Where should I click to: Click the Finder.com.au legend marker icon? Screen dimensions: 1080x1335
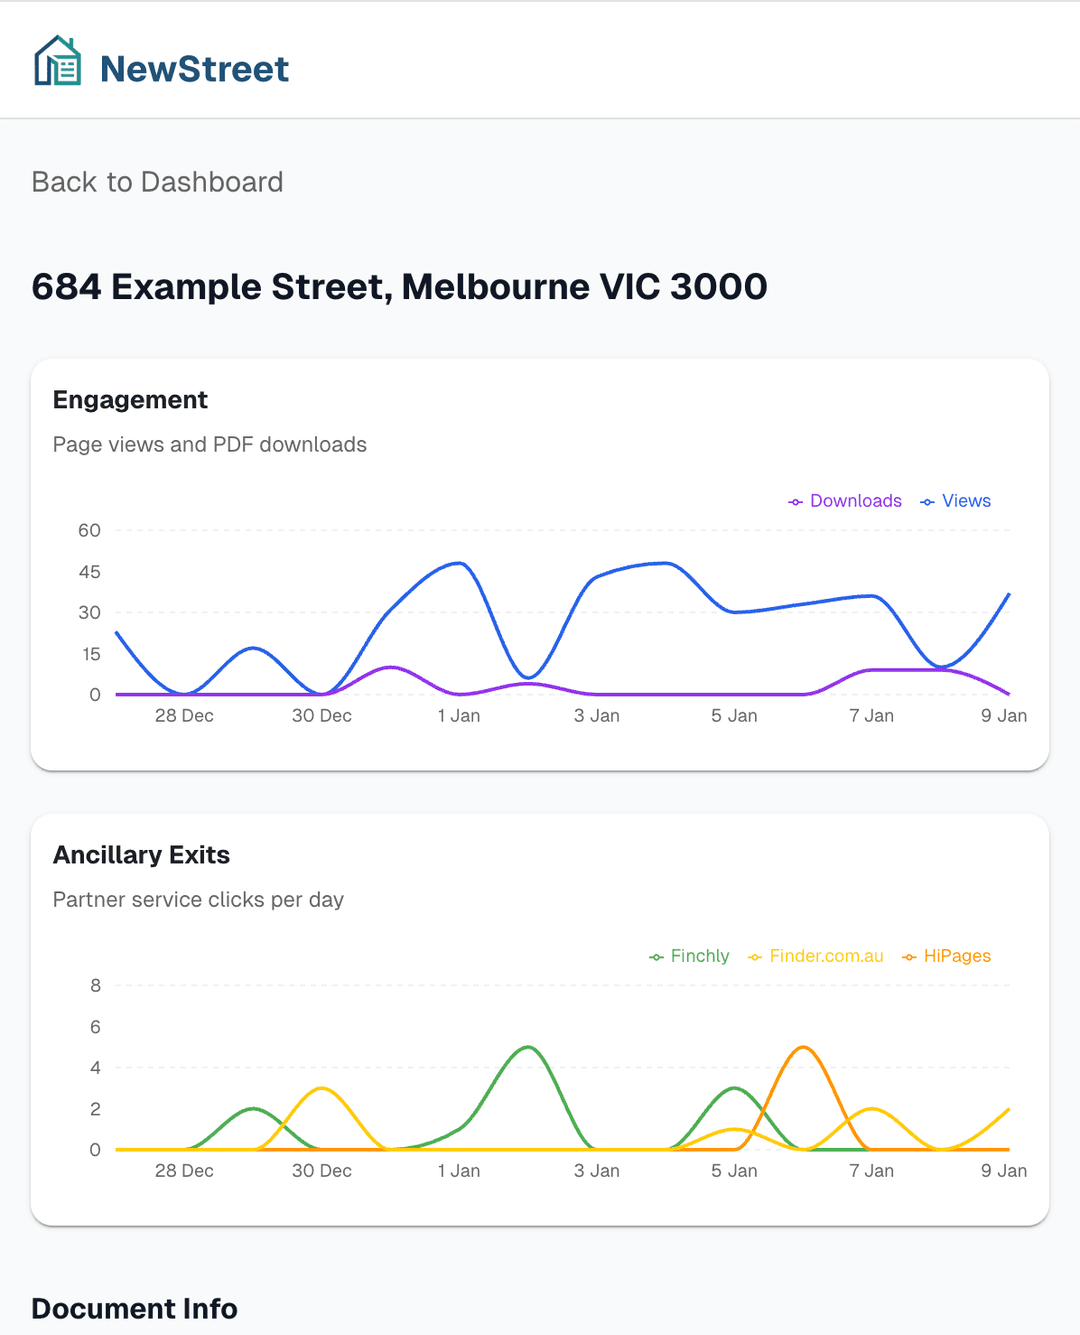753,956
